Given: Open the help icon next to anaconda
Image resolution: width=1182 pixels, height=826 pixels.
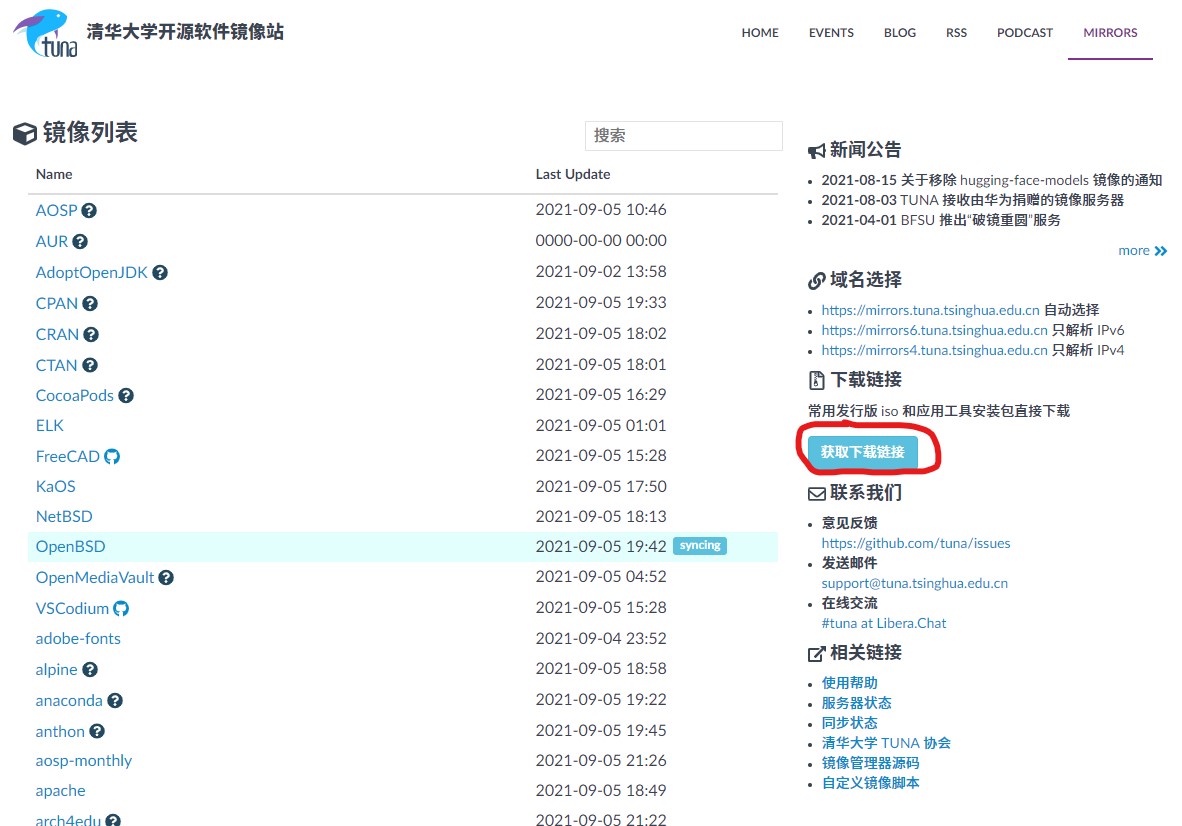Looking at the screenshot, I should [x=115, y=701].
